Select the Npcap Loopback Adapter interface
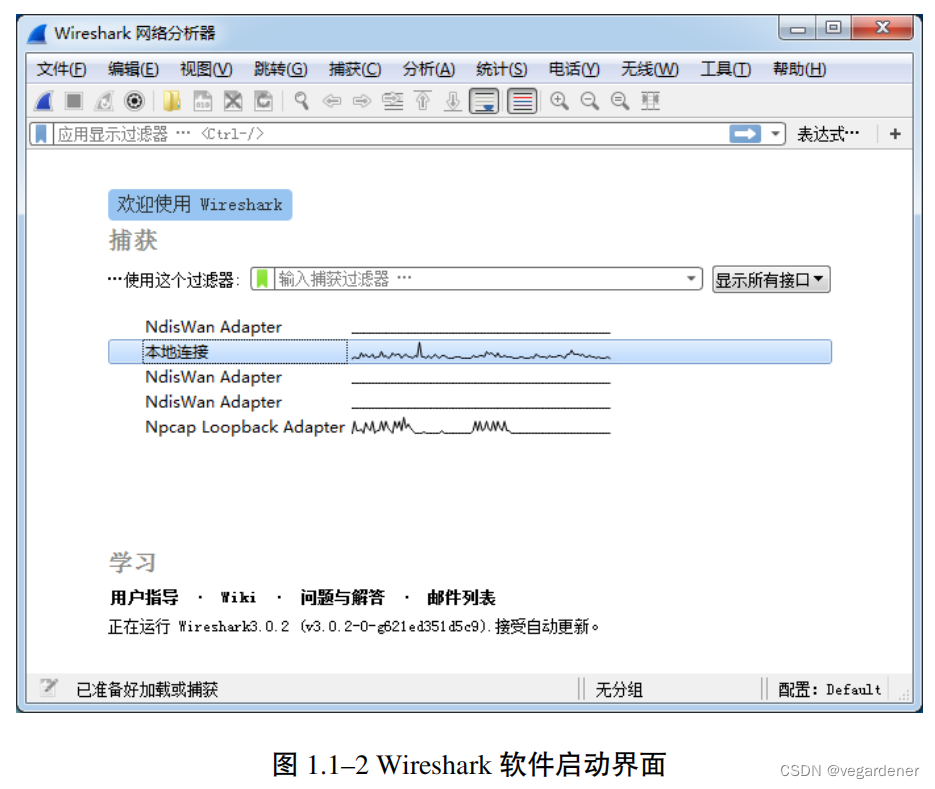 pyautogui.click(x=245, y=427)
